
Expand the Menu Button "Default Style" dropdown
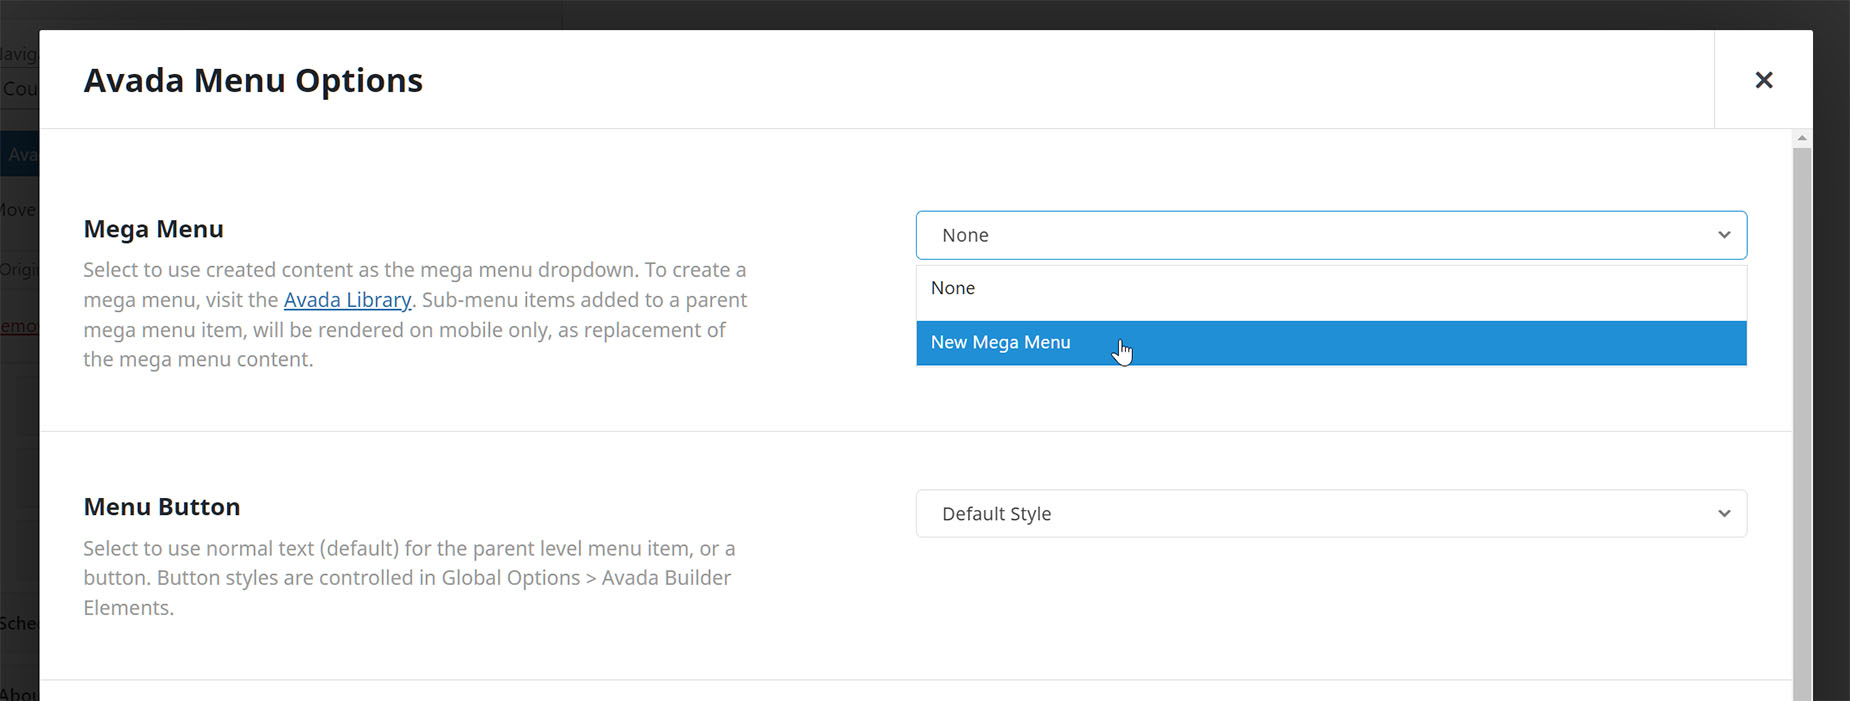(1331, 514)
